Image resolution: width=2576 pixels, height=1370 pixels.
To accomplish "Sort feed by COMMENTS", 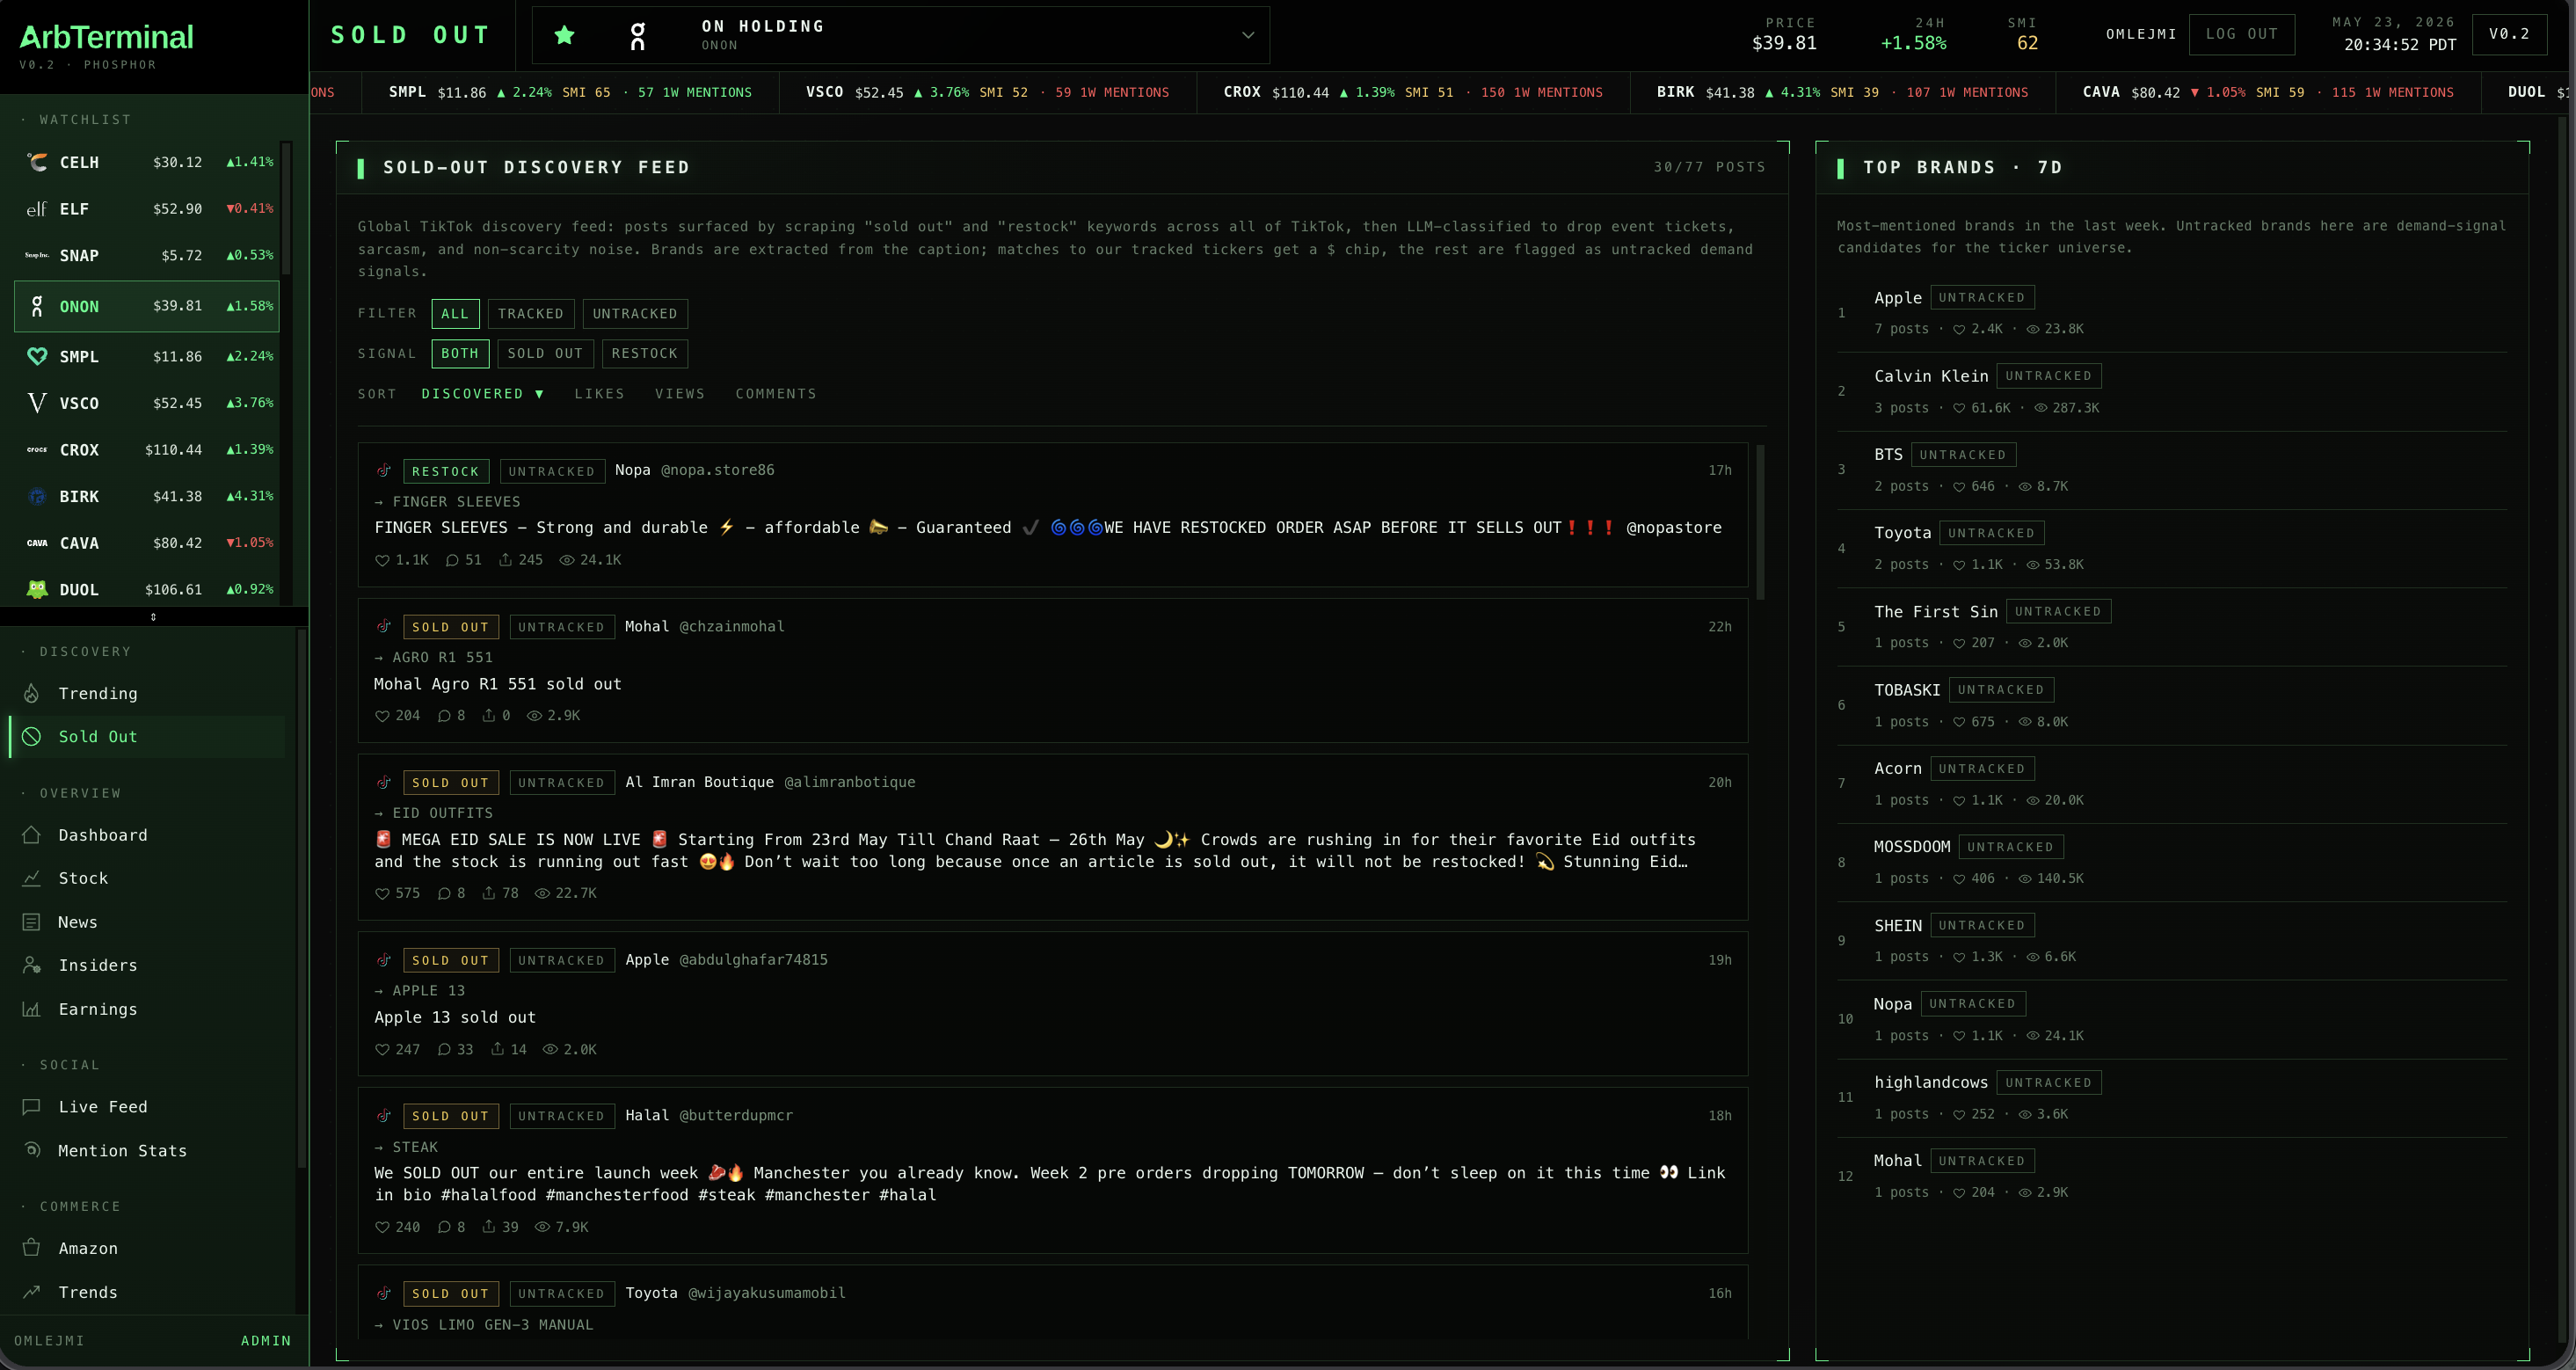I will (x=776, y=394).
